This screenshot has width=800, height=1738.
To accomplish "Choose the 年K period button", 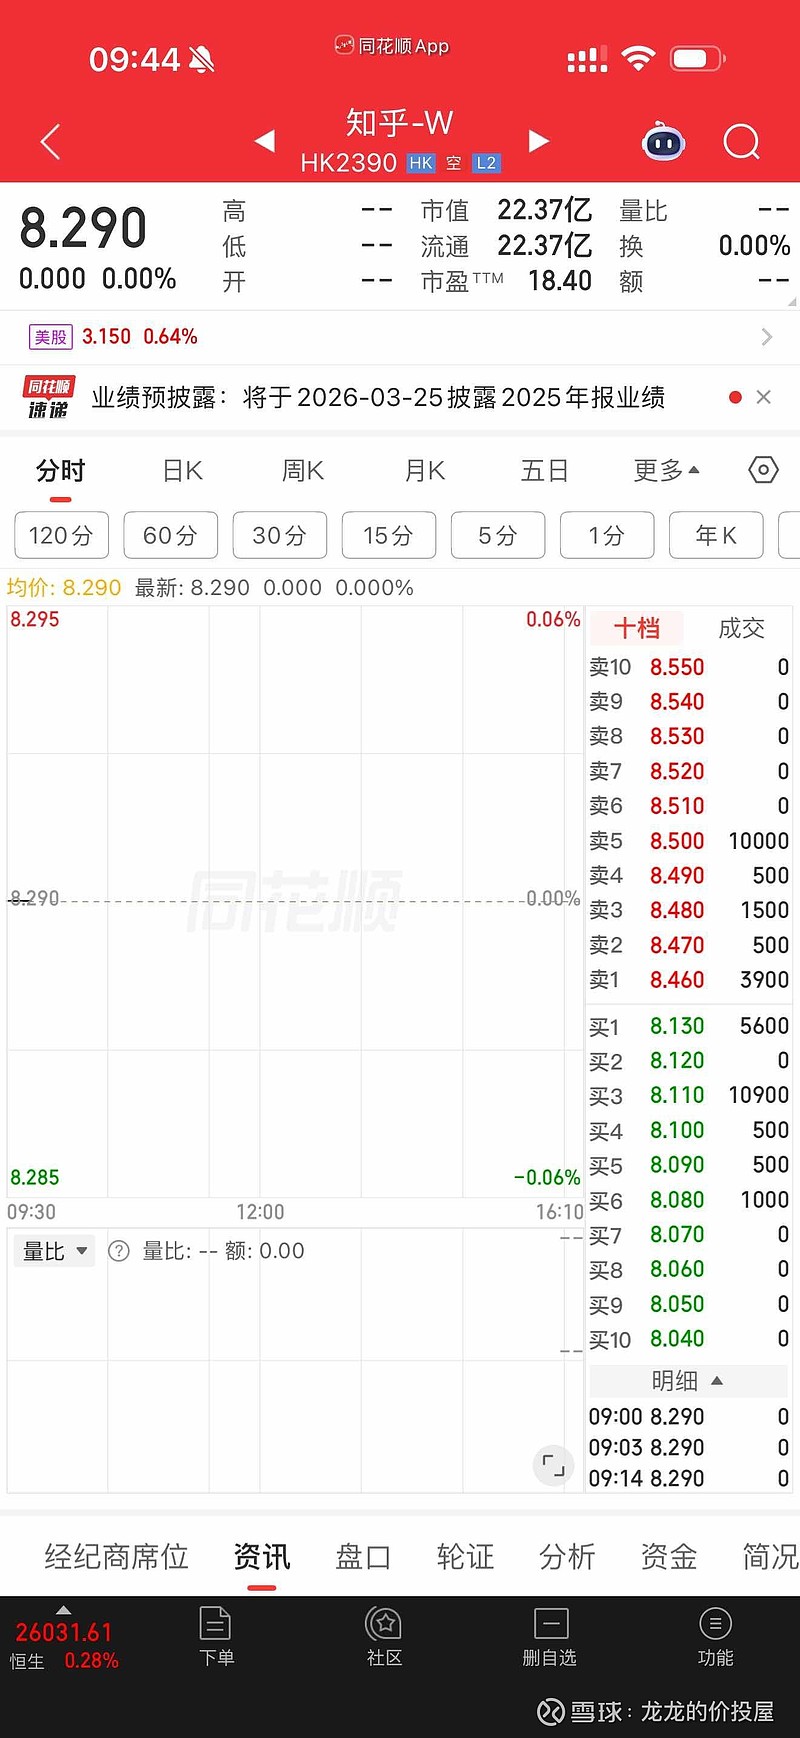I will [716, 535].
